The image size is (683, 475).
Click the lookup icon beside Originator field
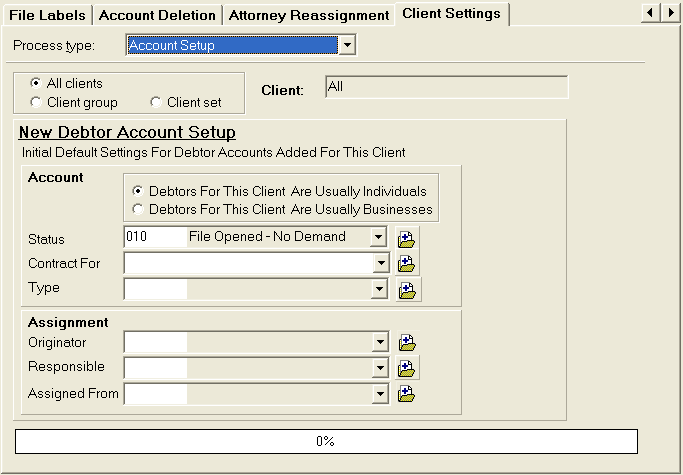point(406,343)
